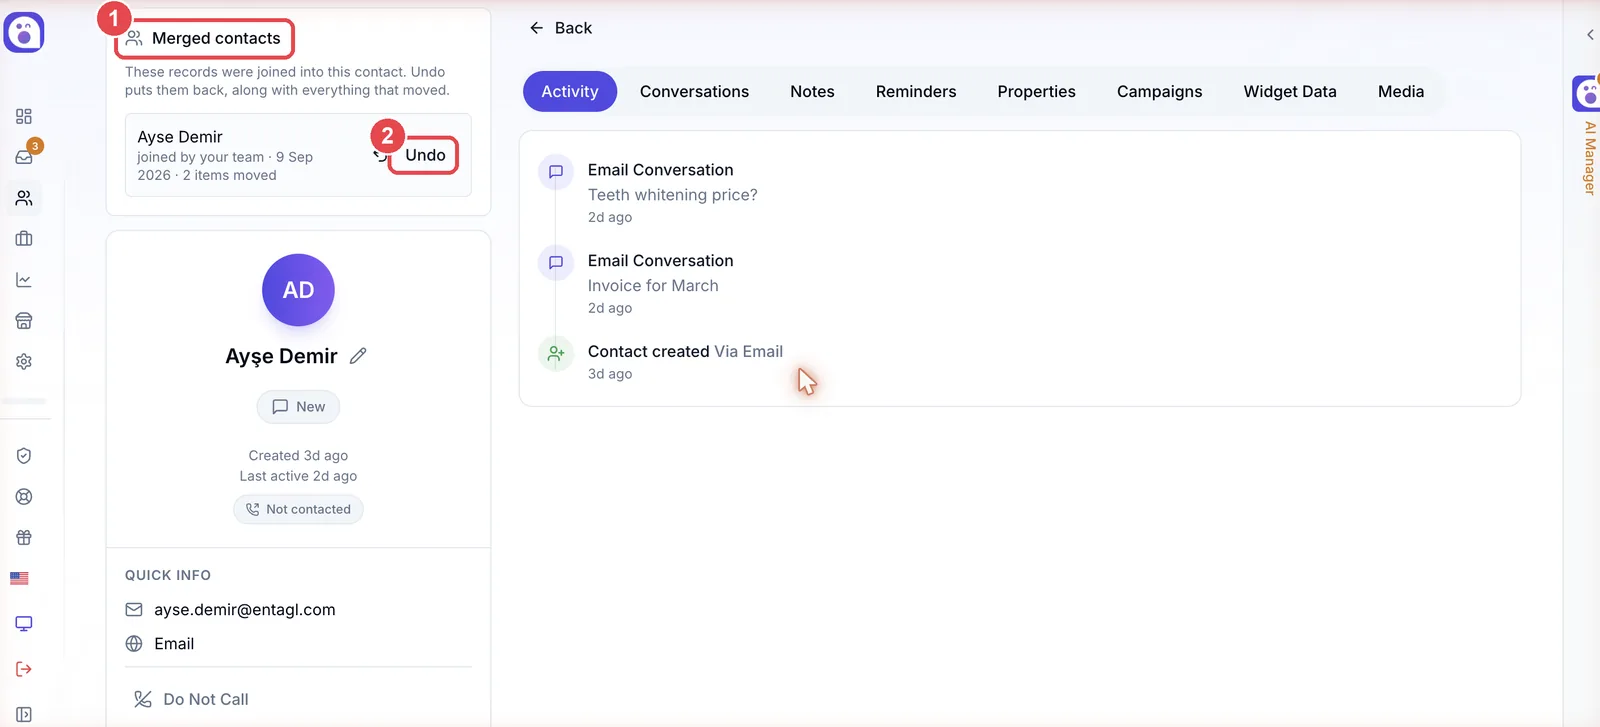1600x727 pixels.
Task: Click the monitor screen icon in sidebar
Action: [24, 624]
